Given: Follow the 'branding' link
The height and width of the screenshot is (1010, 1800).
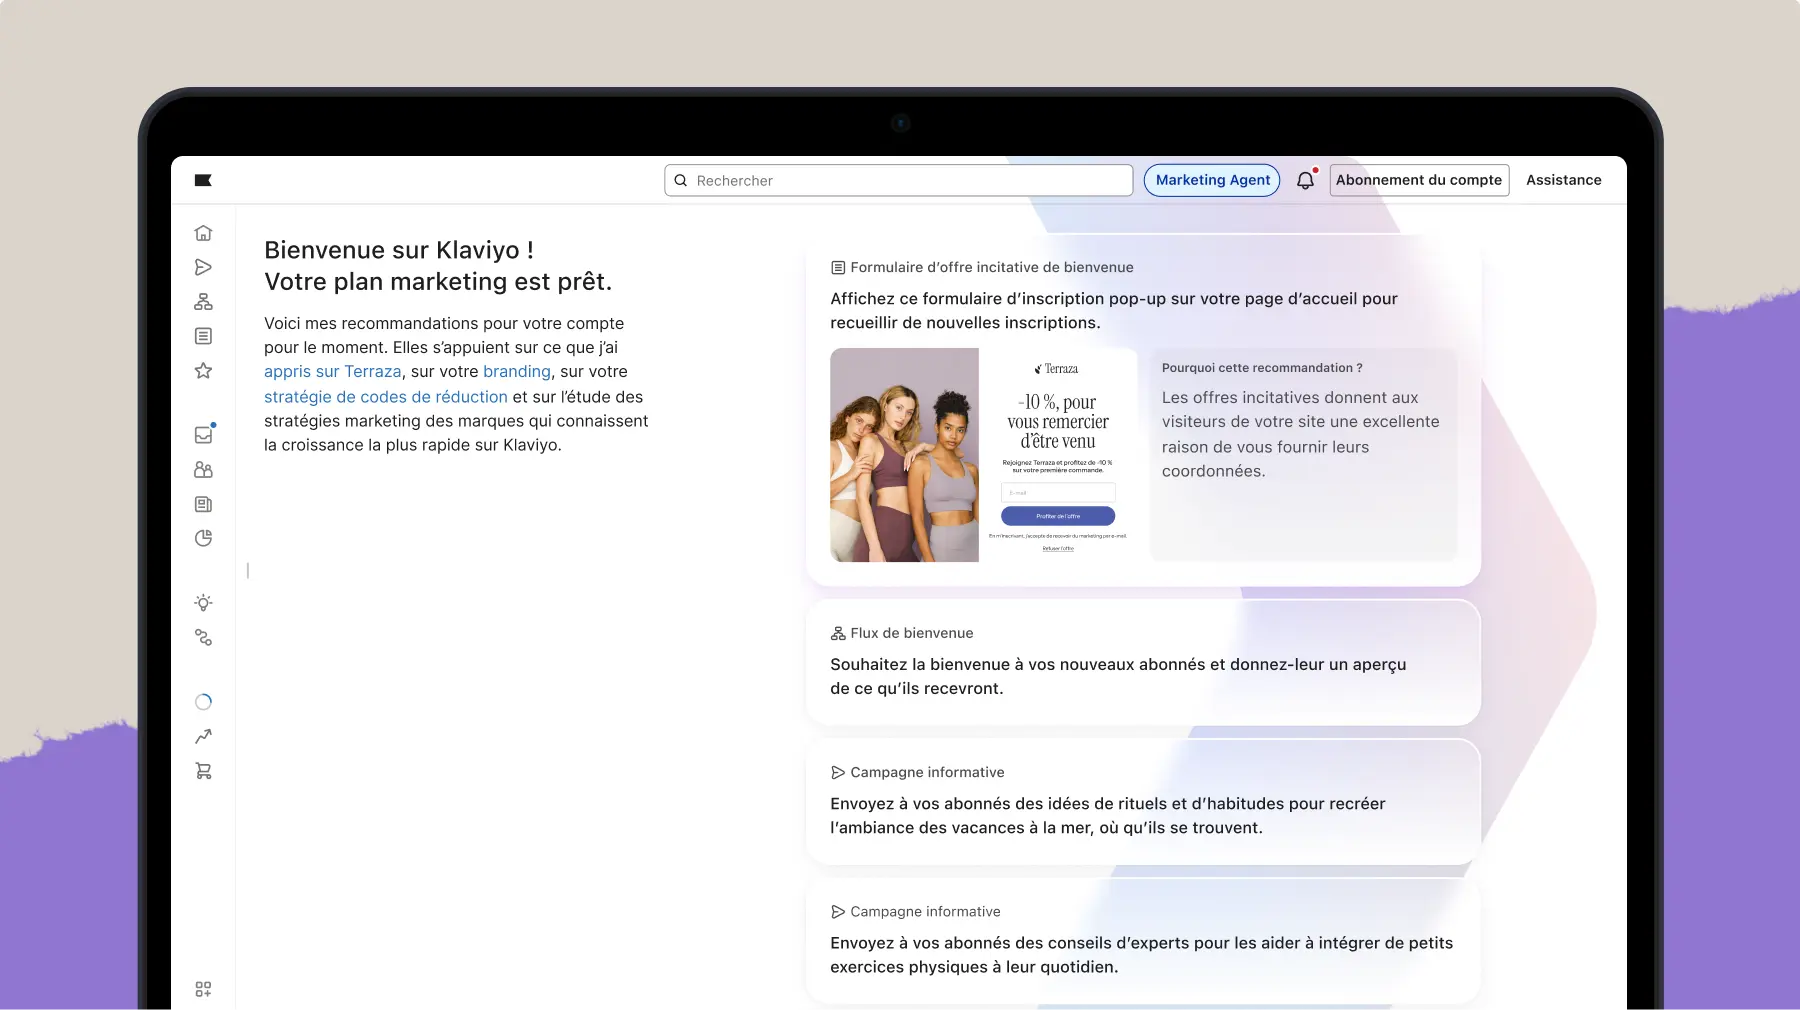Looking at the screenshot, I should (517, 371).
